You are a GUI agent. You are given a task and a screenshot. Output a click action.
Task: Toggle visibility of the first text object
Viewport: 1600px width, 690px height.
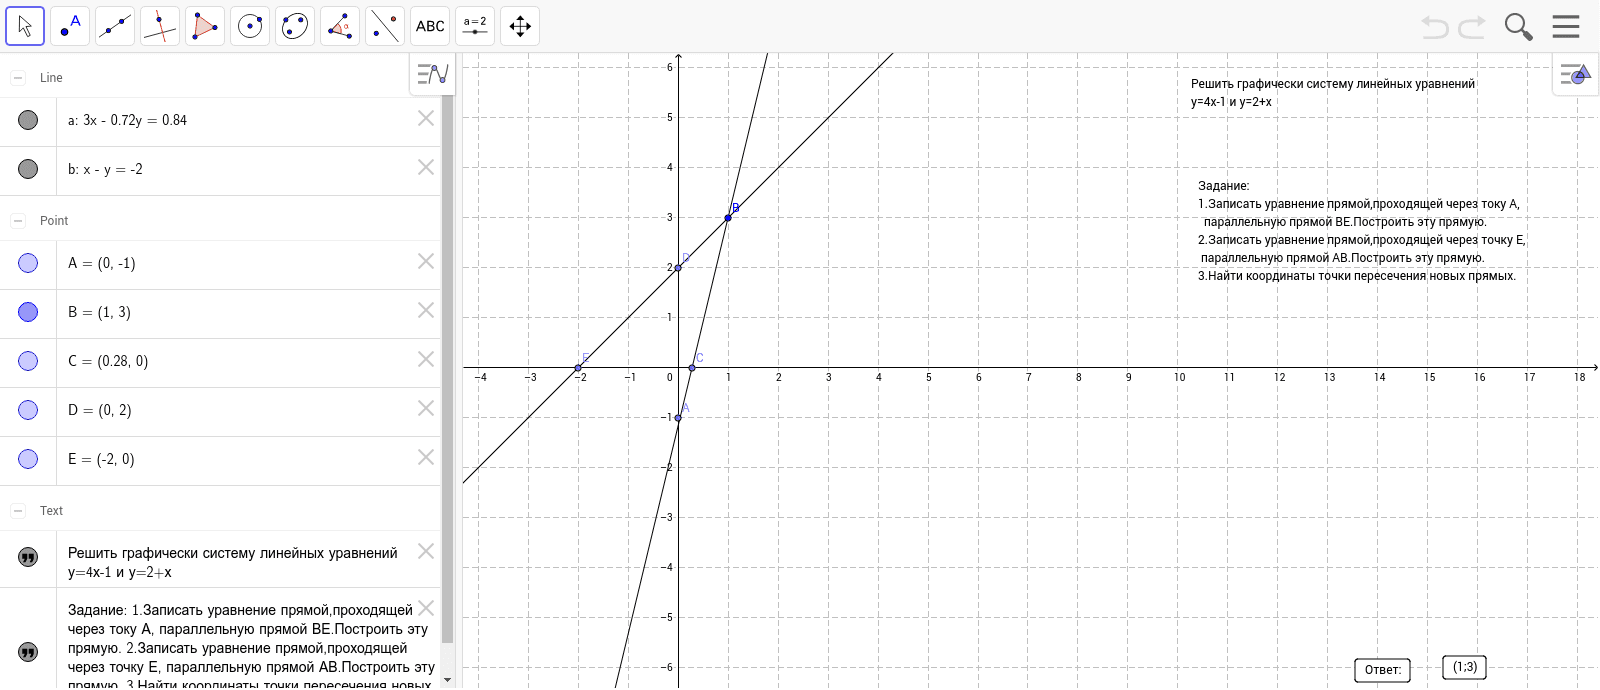pos(28,557)
